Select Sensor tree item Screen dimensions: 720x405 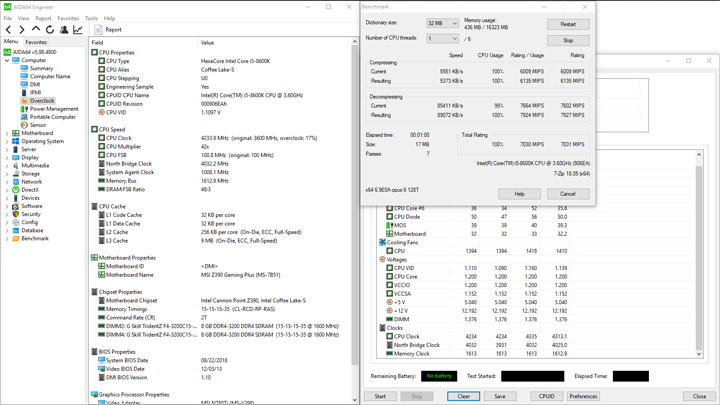point(38,125)
